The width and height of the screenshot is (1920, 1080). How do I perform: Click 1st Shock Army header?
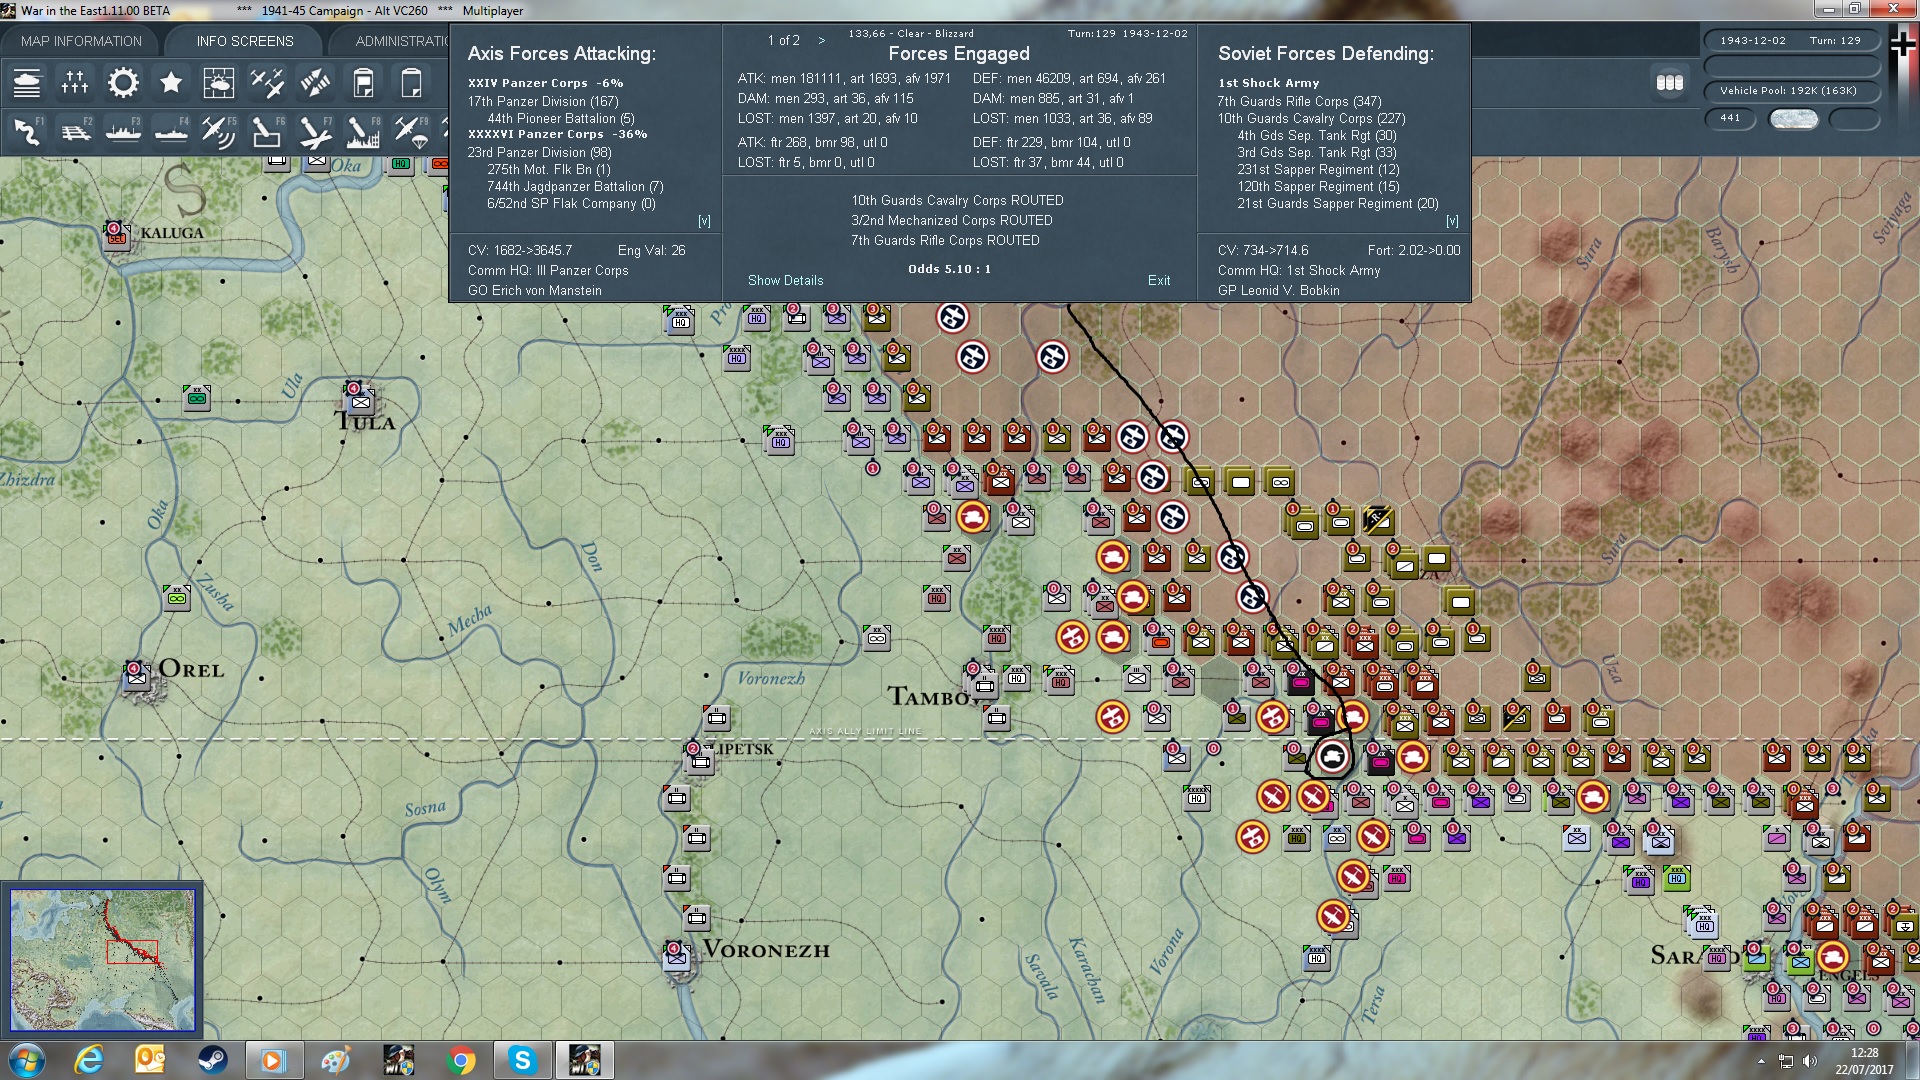coord(1268,83)
